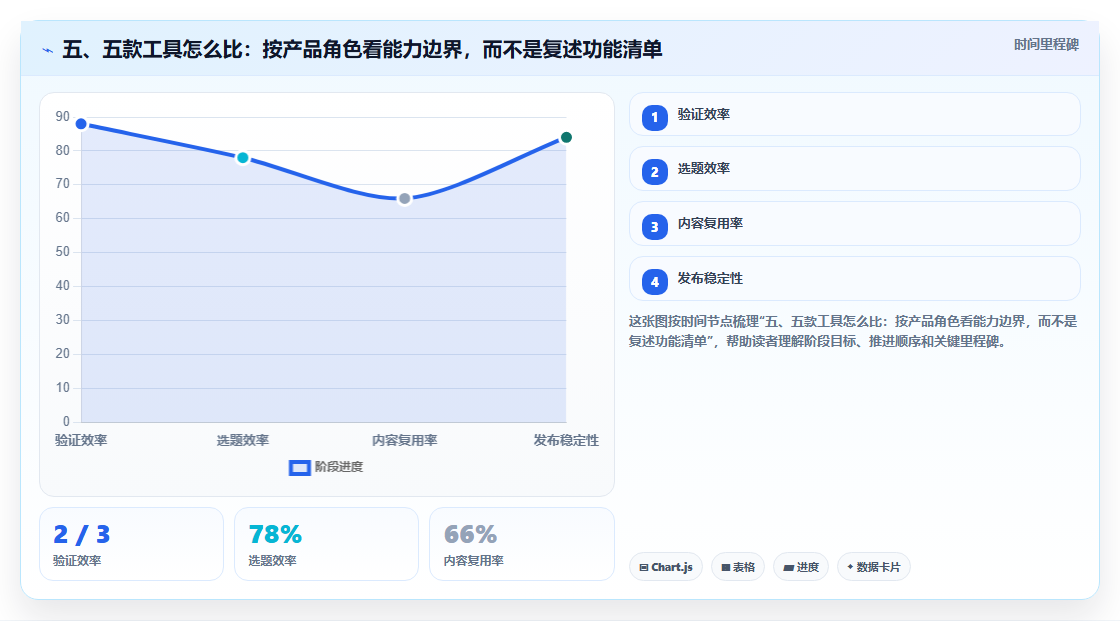The width and height of the screenshot is (1120, 621).
Task: Click the 表格 tag
Action: click(738, 567)
